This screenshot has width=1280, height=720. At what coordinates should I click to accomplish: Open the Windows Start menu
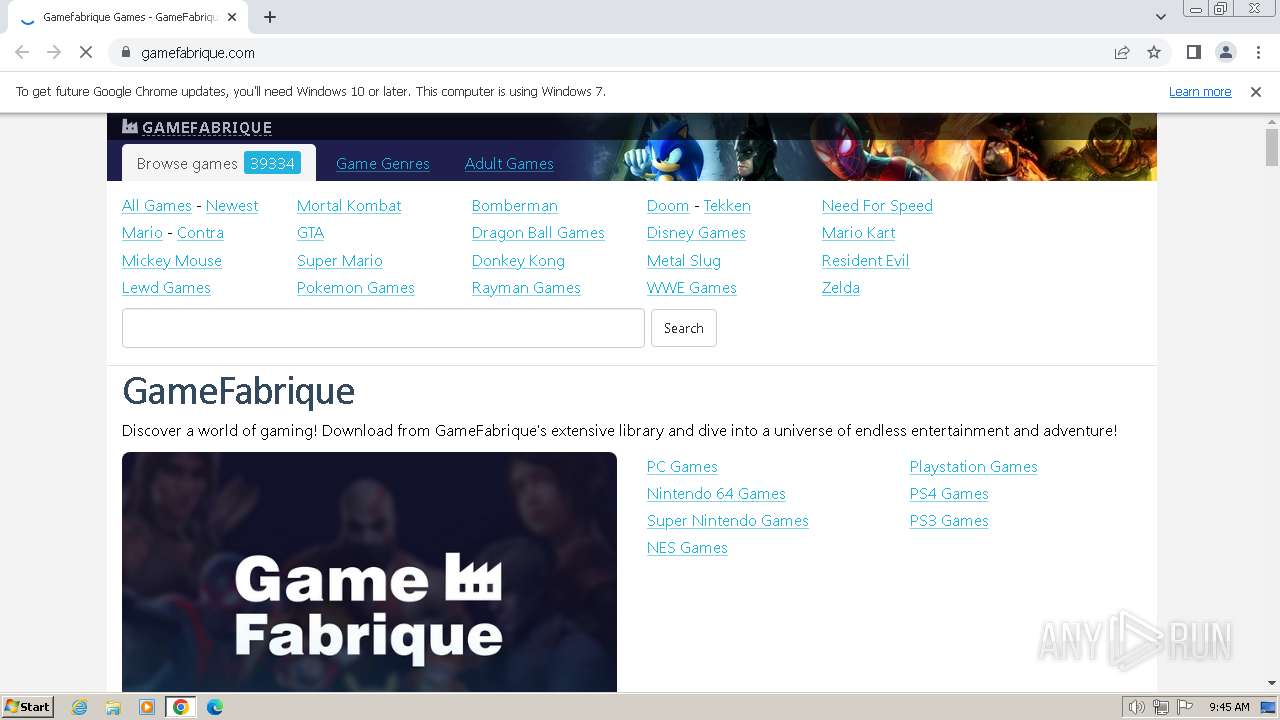28,706
